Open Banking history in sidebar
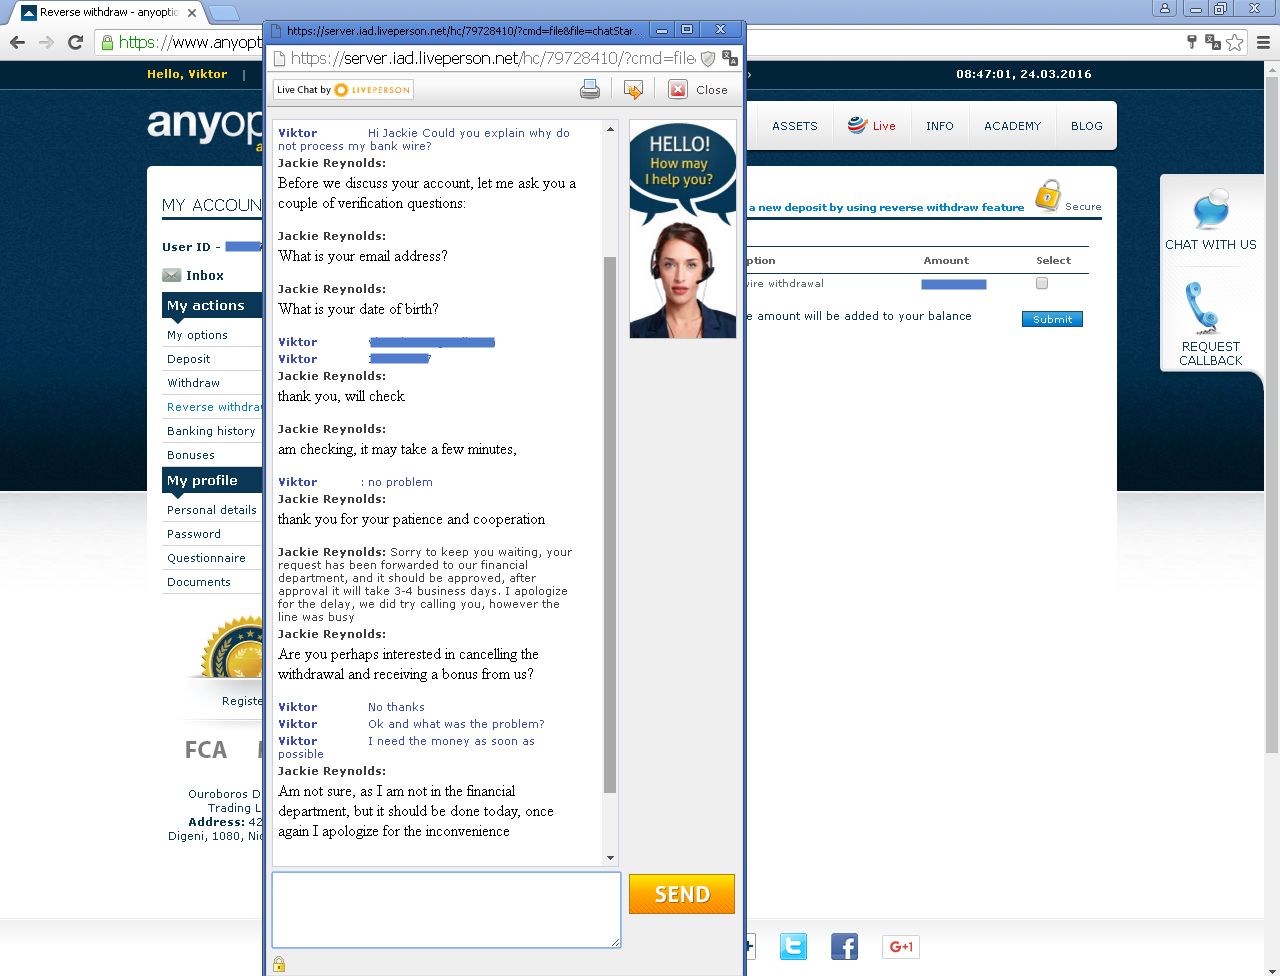Image resolution: width=1280 pixels, height=976 pixels. pyautogui.click(x=211, y=431)
